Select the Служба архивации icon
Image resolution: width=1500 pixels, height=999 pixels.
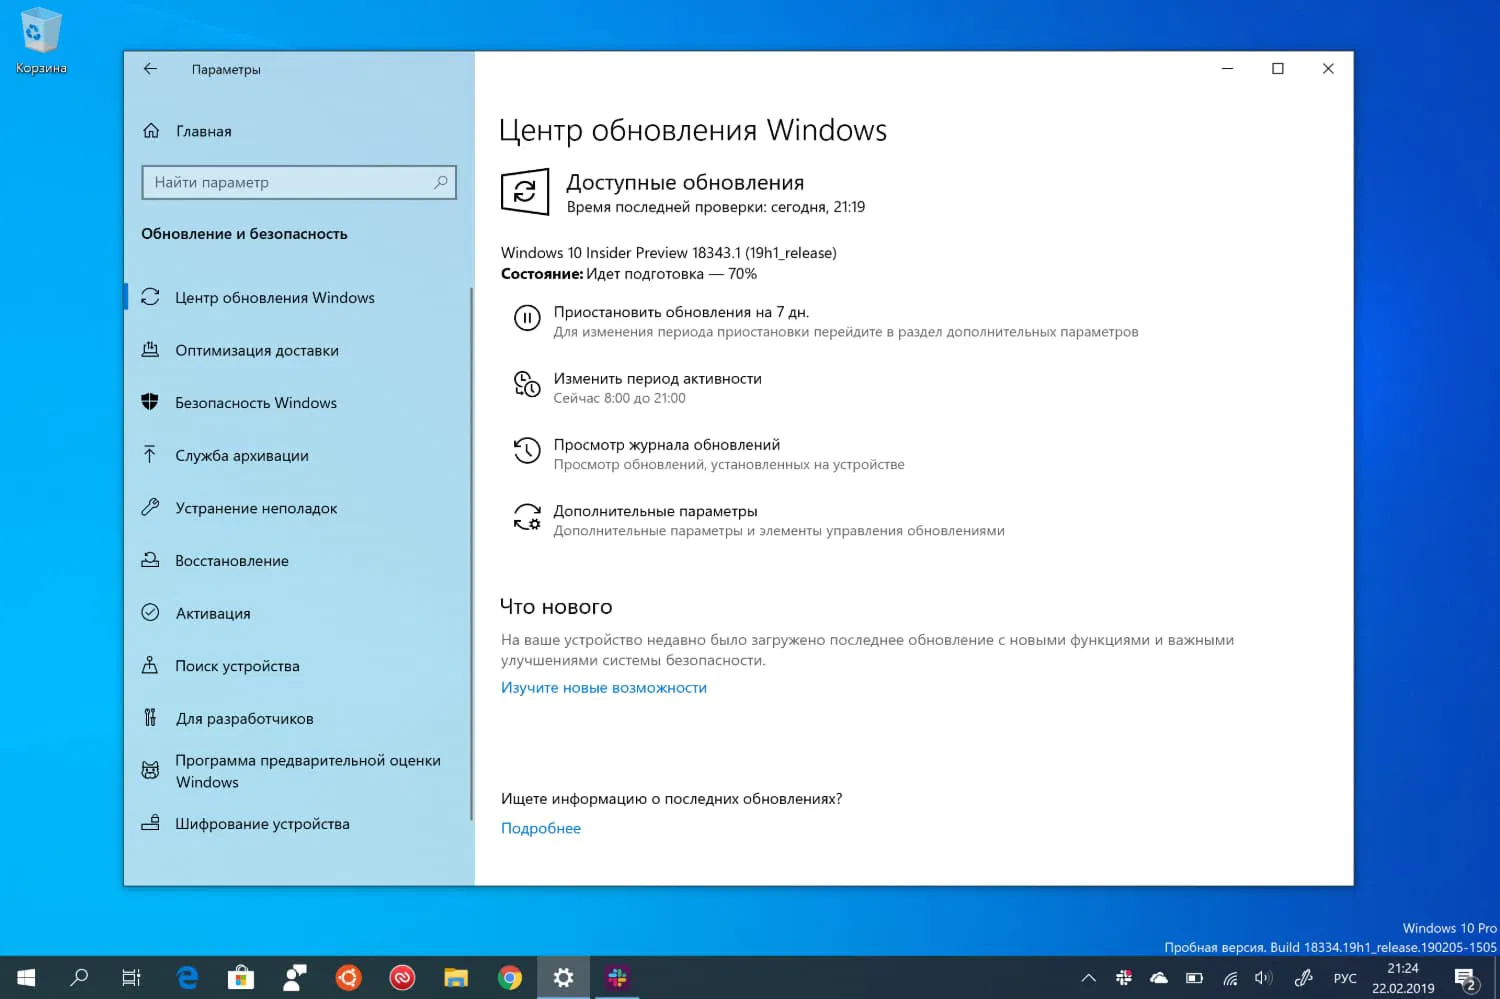click(x=149, y=455)
